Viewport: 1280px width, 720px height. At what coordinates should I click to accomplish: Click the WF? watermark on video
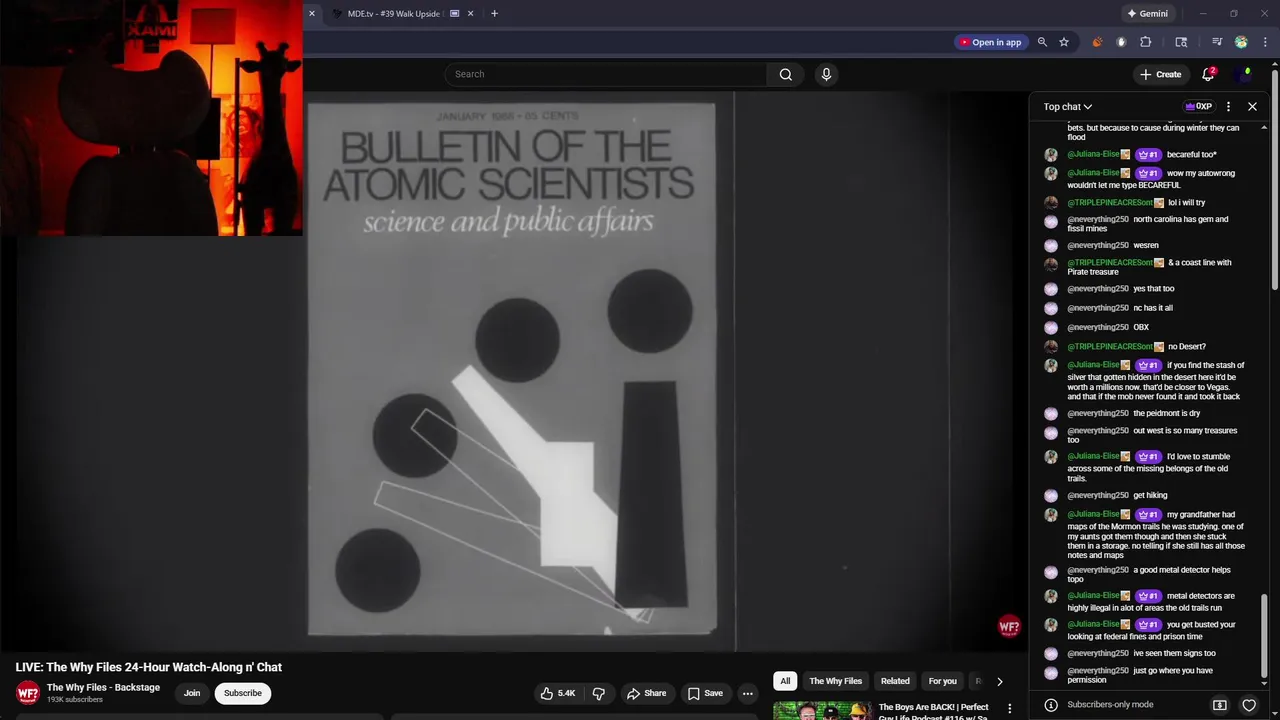tap(1009, 627)
